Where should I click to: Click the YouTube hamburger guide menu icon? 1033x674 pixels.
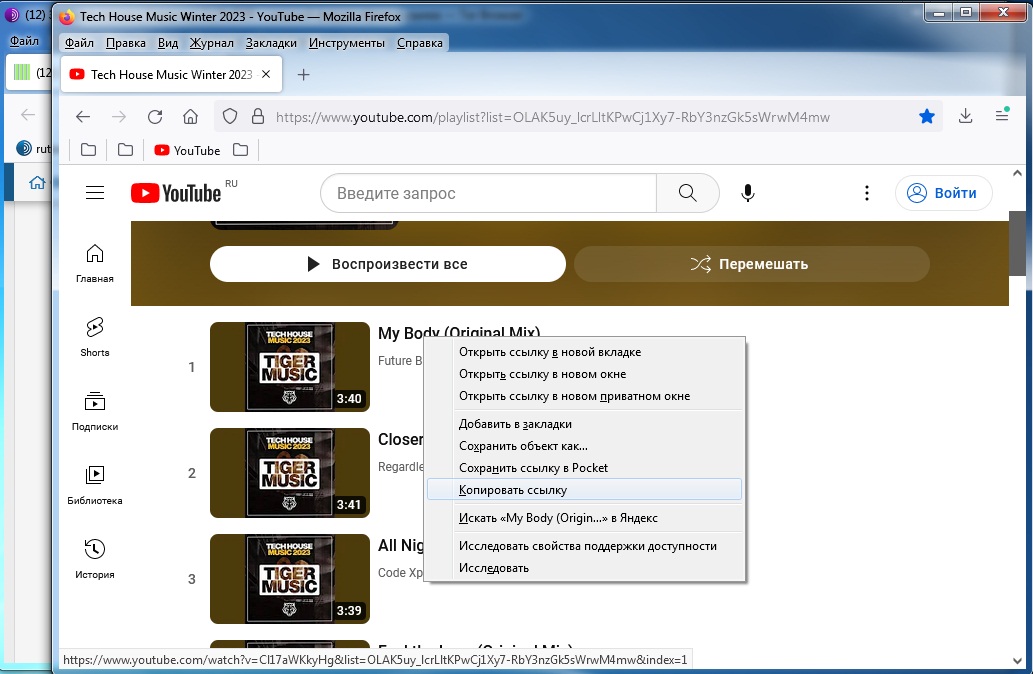coord(95,193)
